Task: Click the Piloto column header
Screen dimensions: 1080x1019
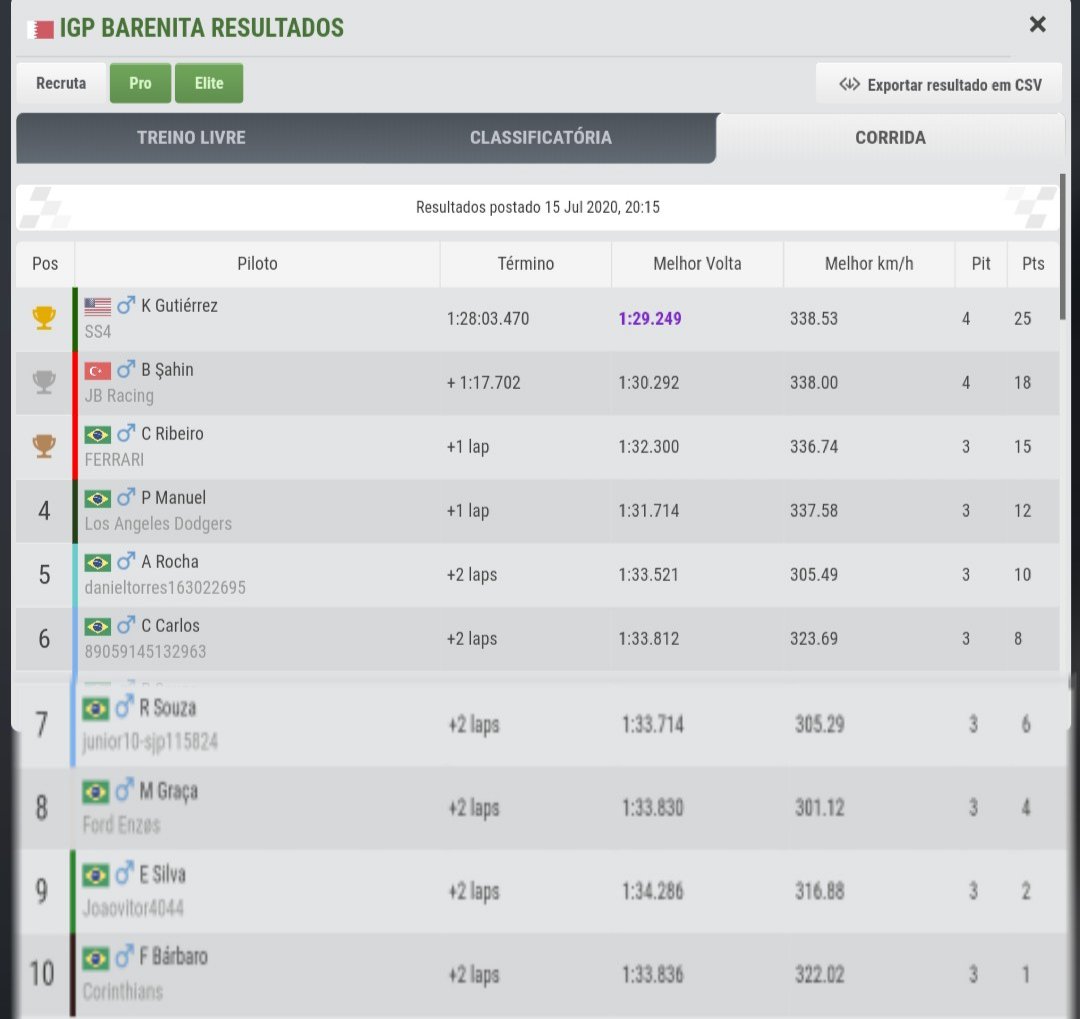Action: click(x=257, y=264)
